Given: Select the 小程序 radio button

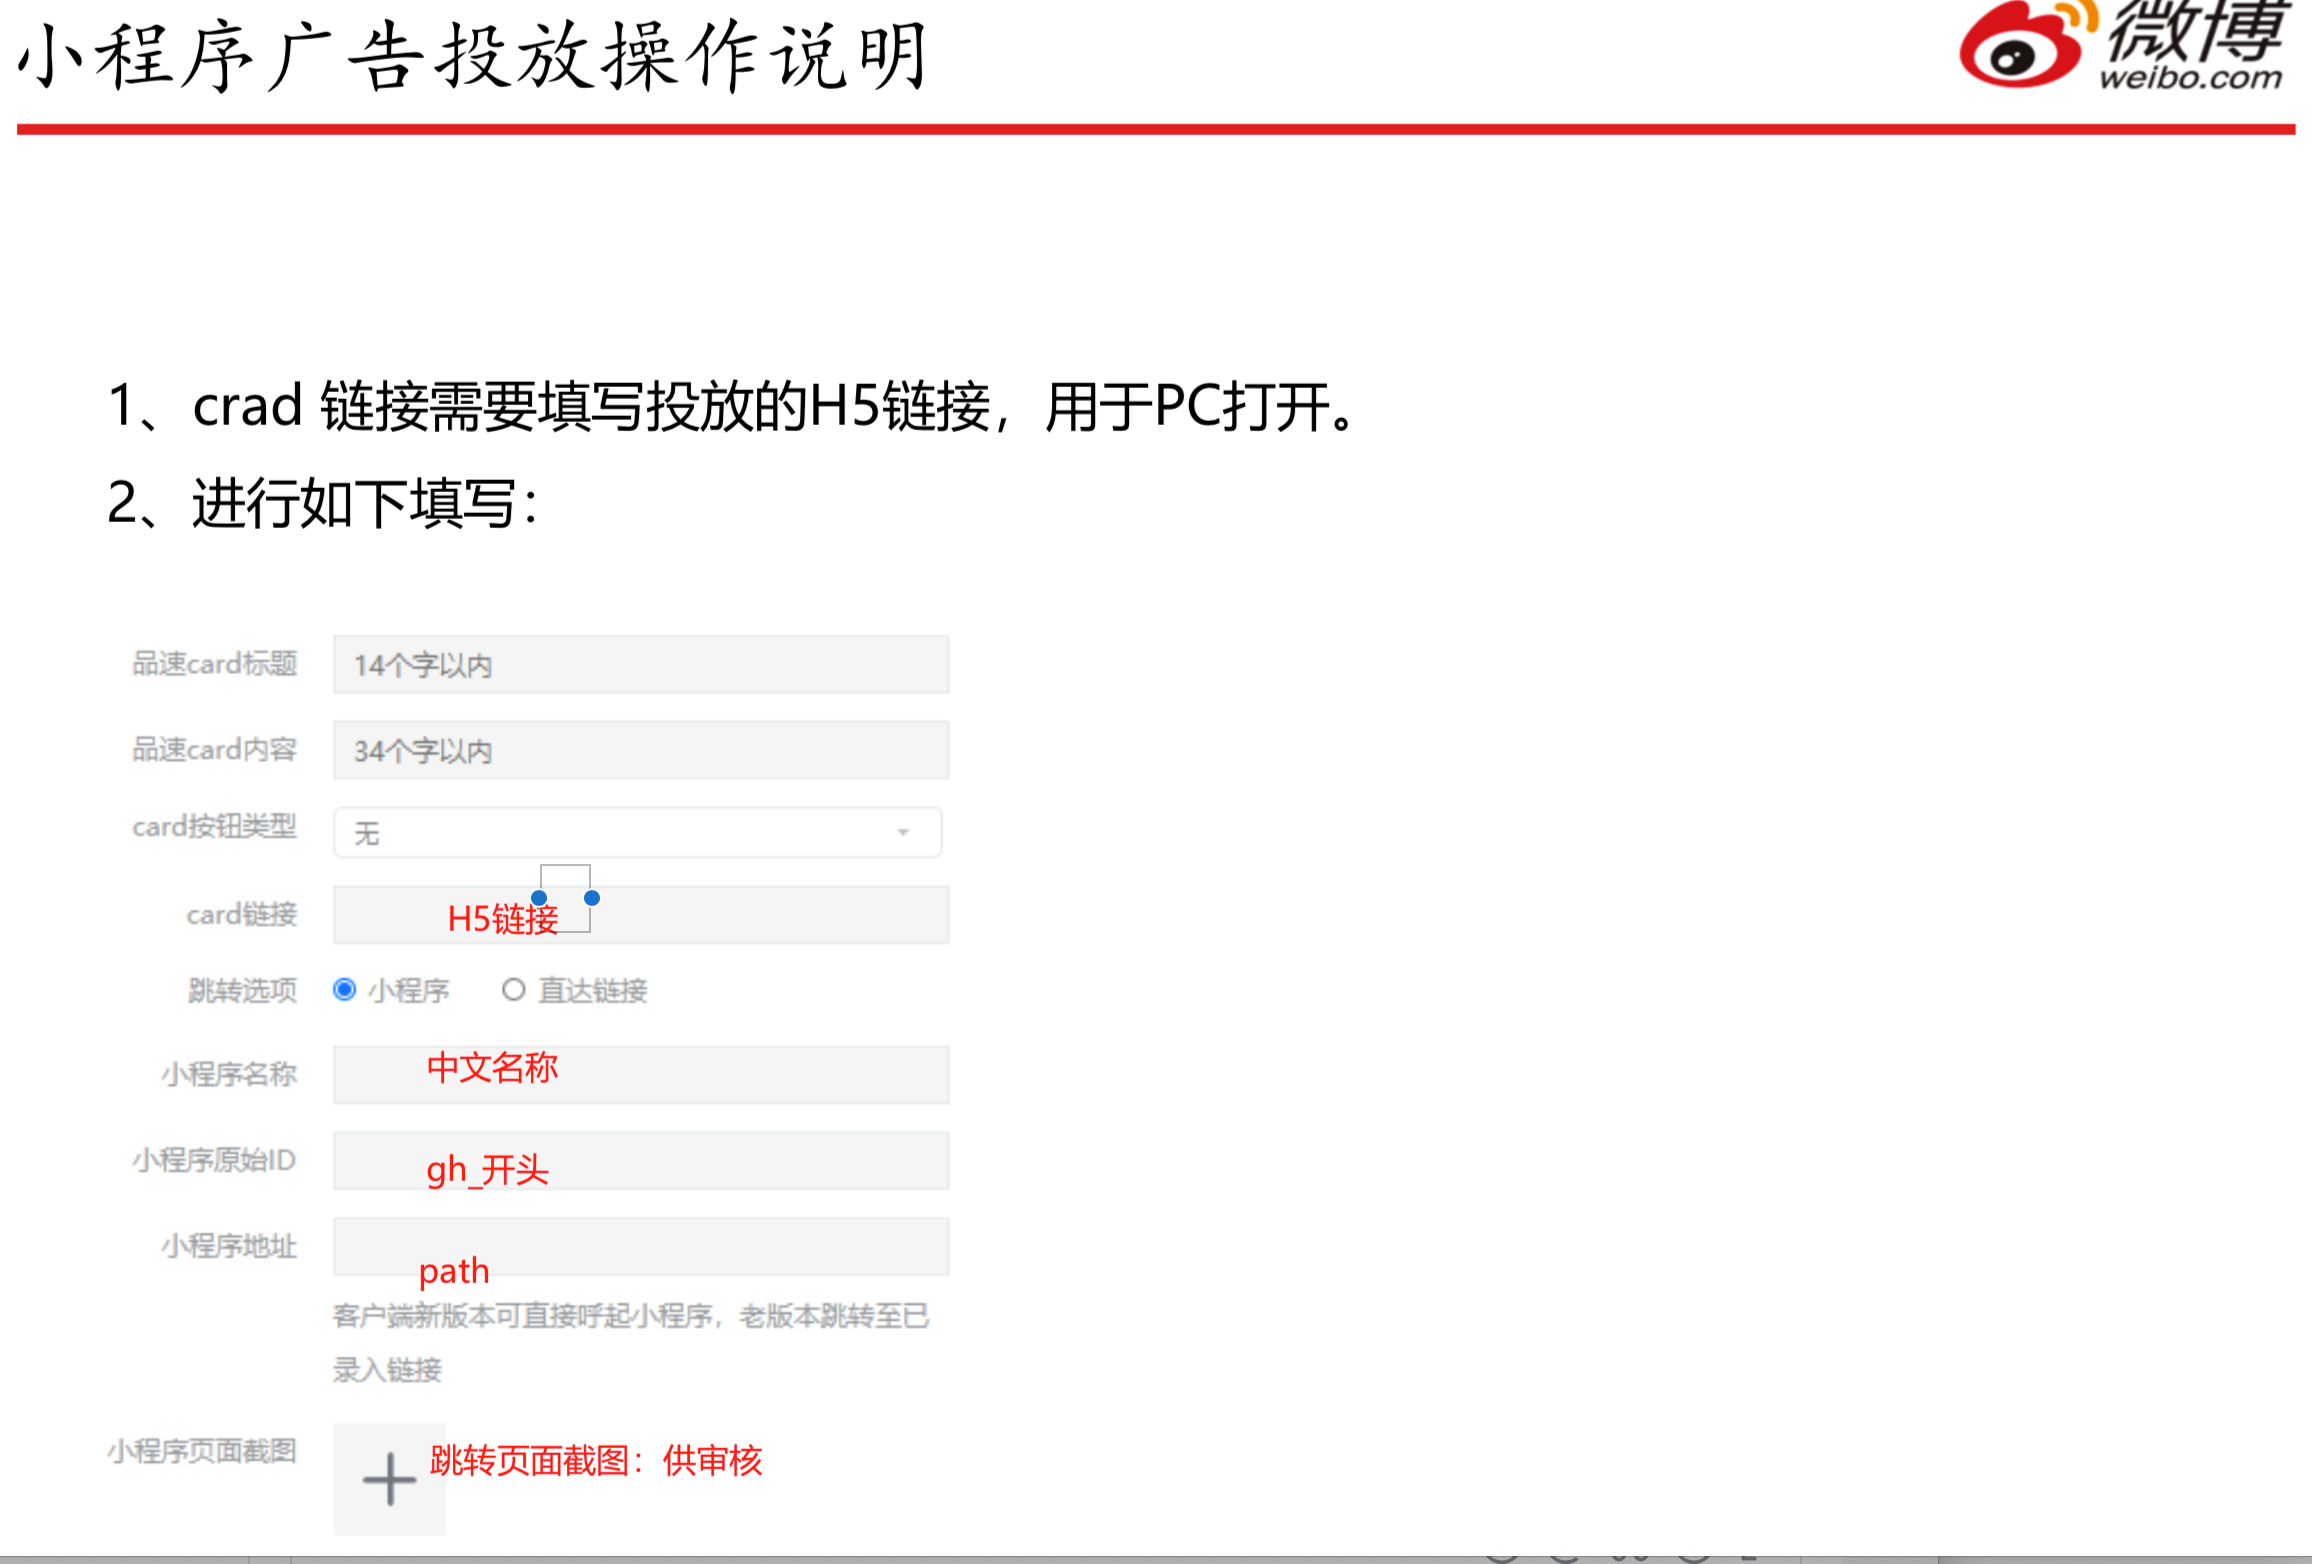Looking at the screenshot, I should tap(345, 990).
